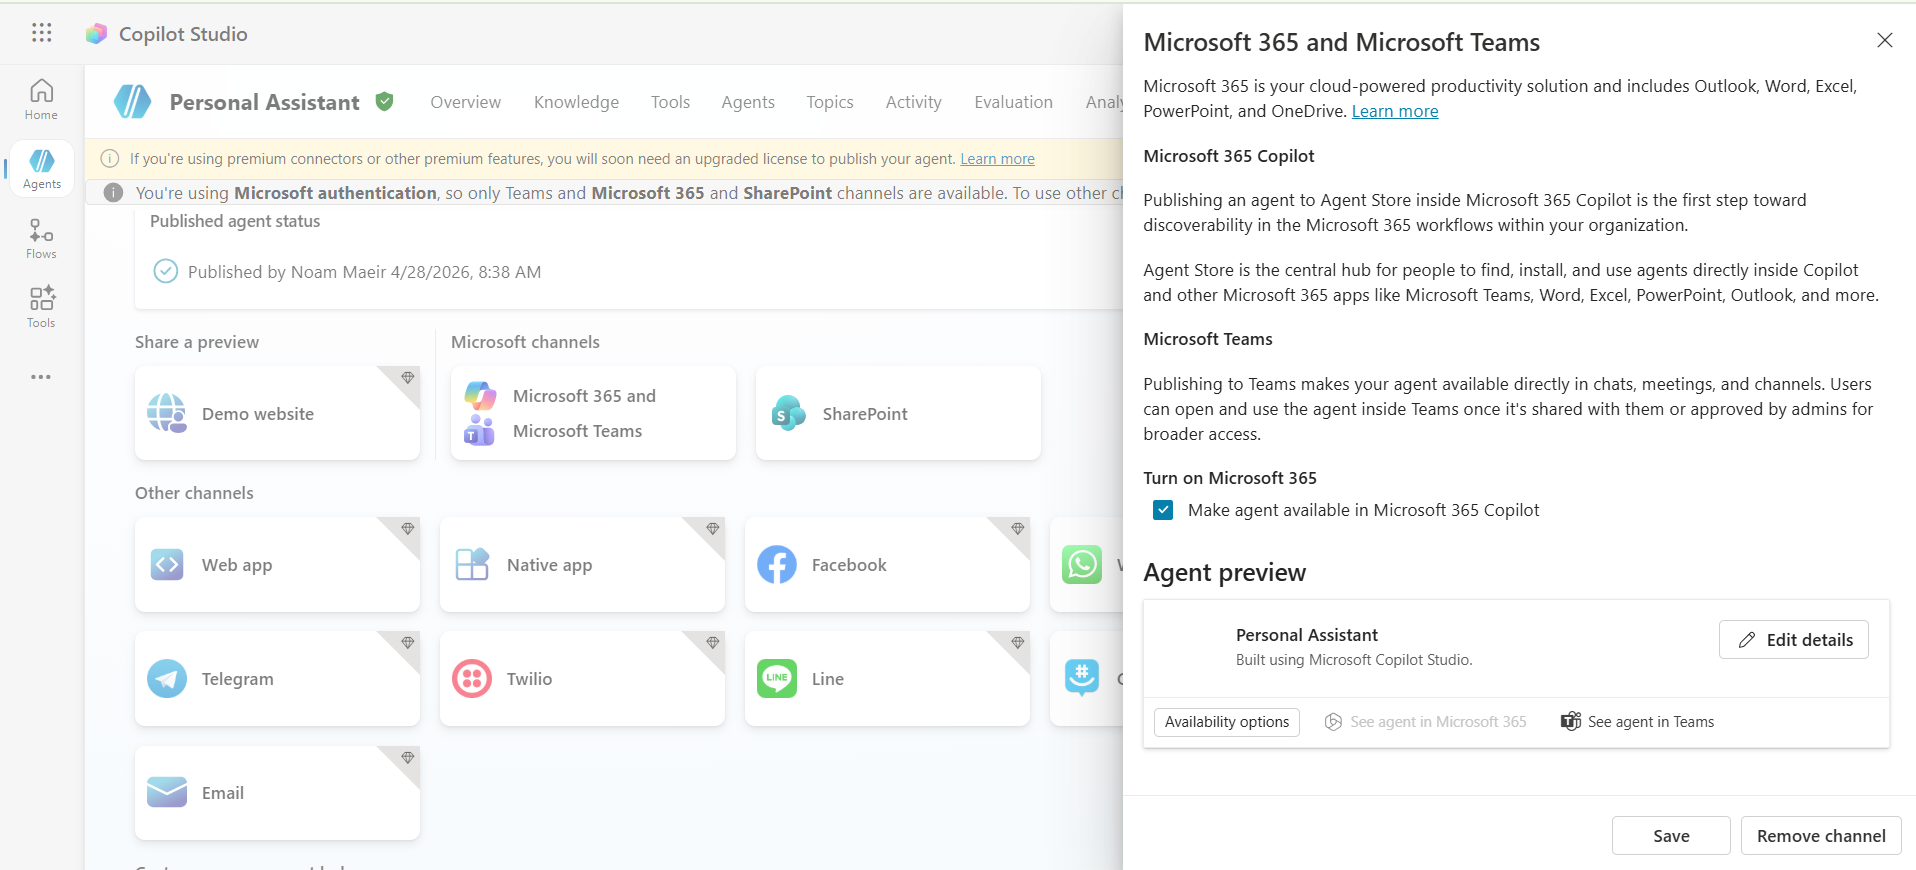Click the Web app channel icon
The height and width of the screenshot is (870, 1916).
point(167,564)
